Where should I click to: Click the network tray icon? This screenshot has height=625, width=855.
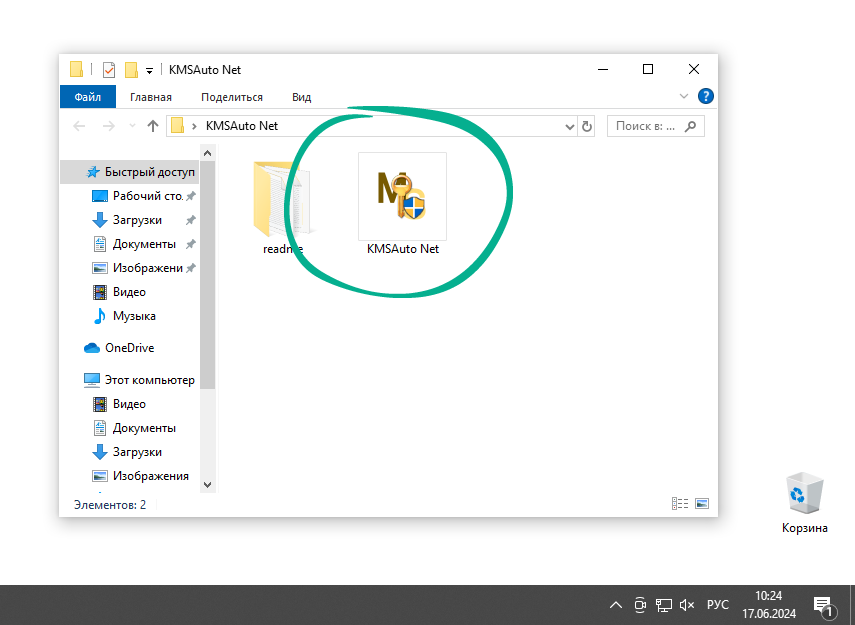click(664, 605)
